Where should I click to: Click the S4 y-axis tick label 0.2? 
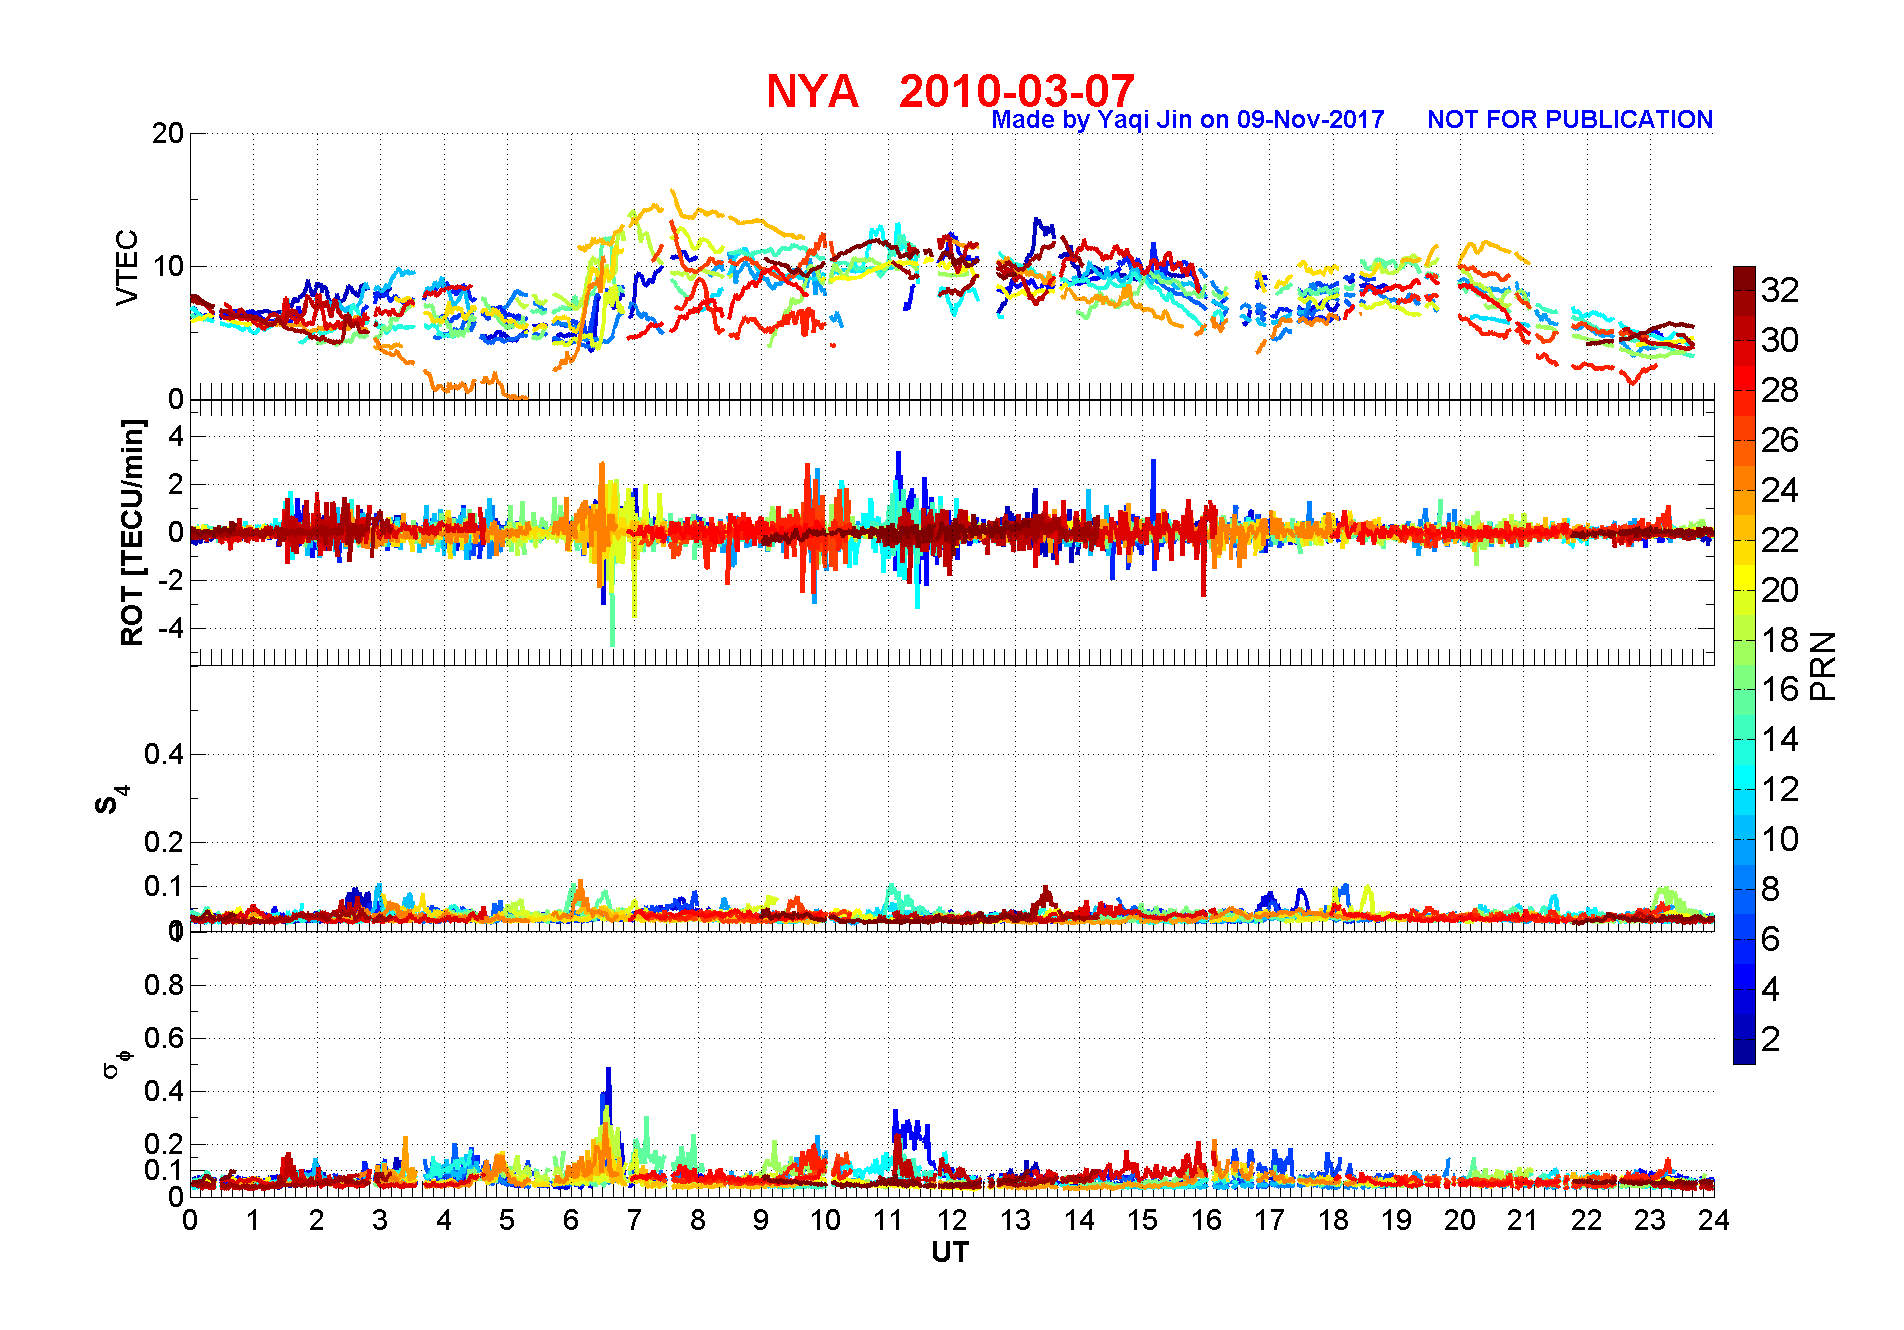[164, 842]
